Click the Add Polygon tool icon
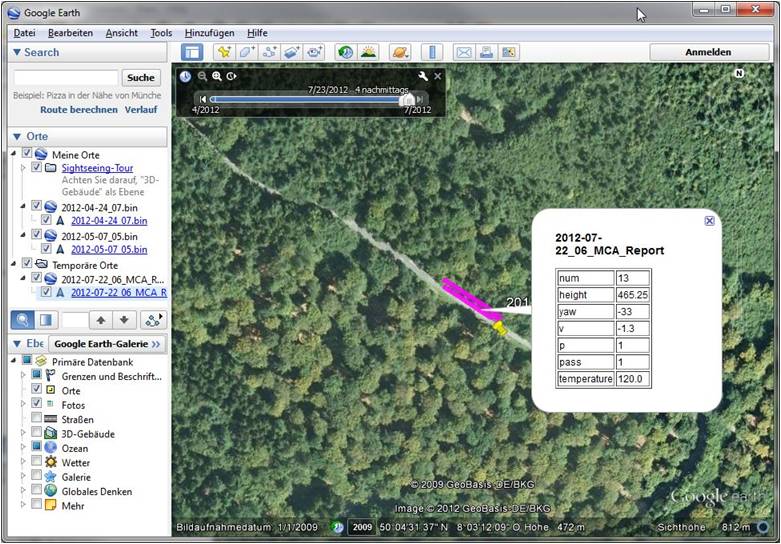Screen dimensions: 781x544 [246, 52]
